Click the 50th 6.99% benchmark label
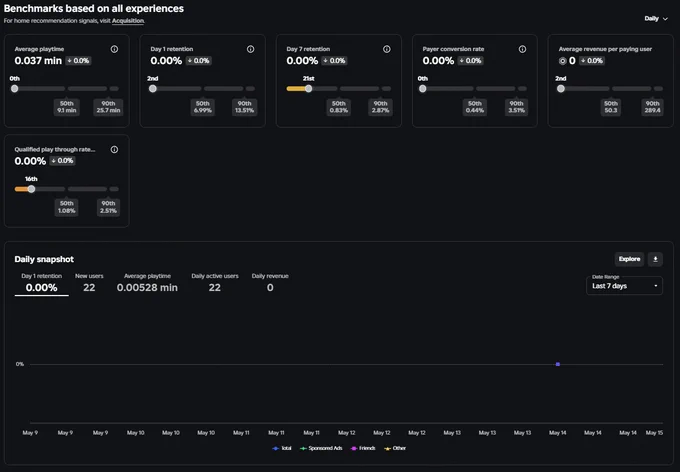Viewport: 680px width, 472px height. (x=203, y=107)
